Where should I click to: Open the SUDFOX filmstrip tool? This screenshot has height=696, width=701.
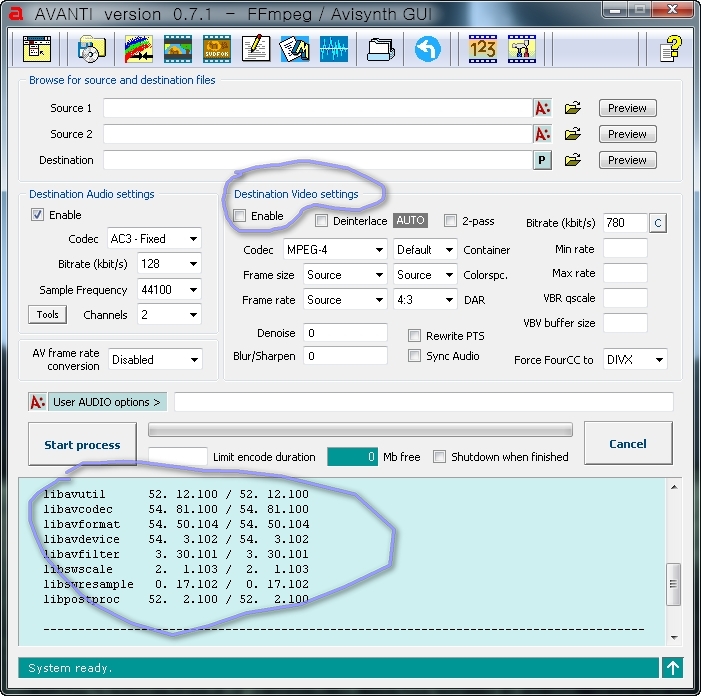pos(217,49)
